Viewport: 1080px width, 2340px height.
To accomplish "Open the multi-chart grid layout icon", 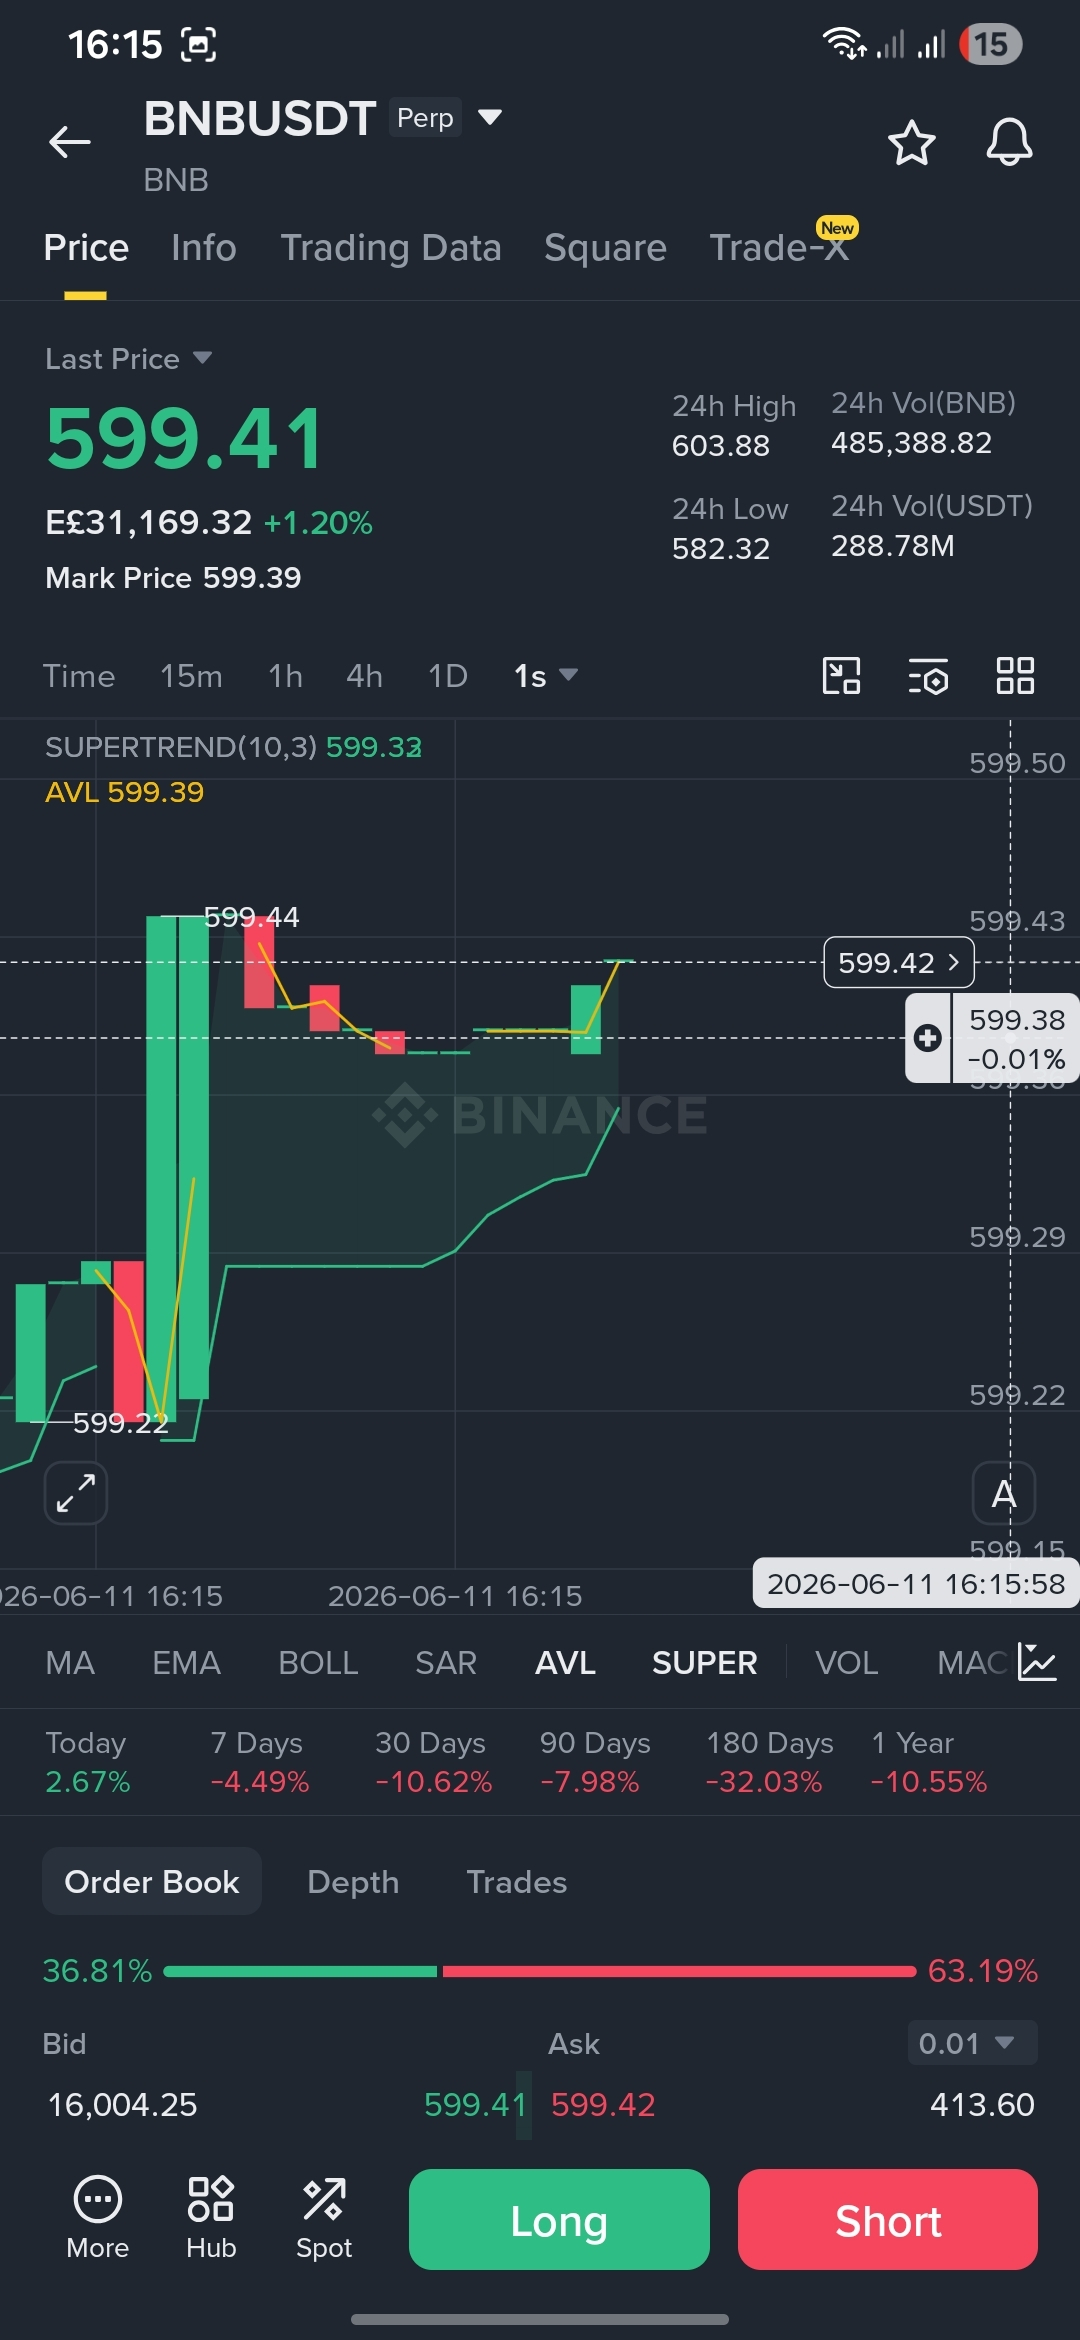I will 1015,676.
